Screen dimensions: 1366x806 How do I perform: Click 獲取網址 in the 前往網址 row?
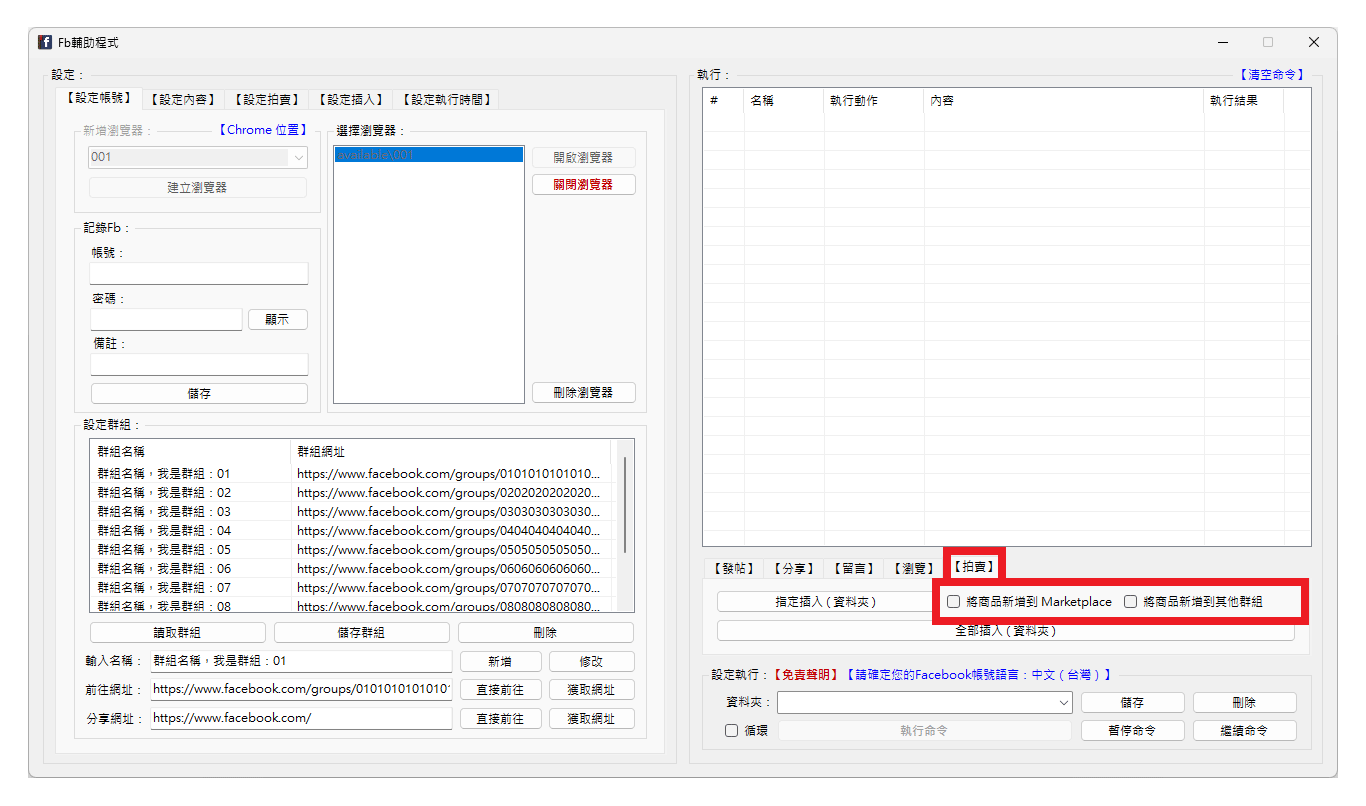point(592,690)
